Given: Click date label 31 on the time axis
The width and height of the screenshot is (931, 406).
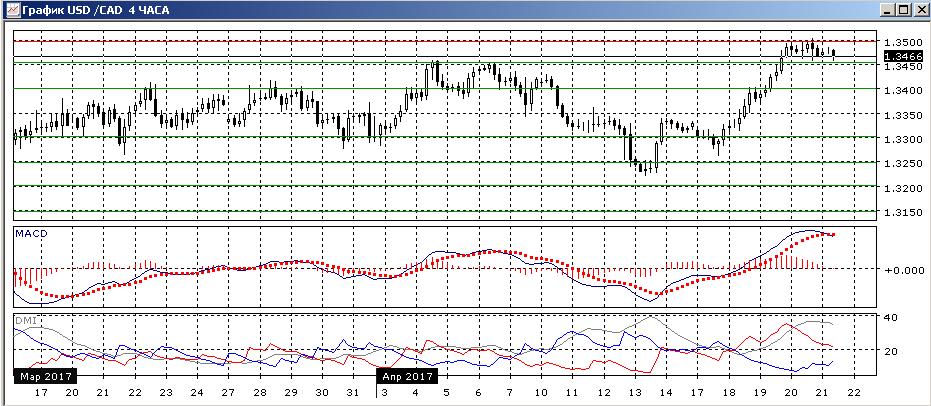Looking at the screenshot, I should (353, 393).
